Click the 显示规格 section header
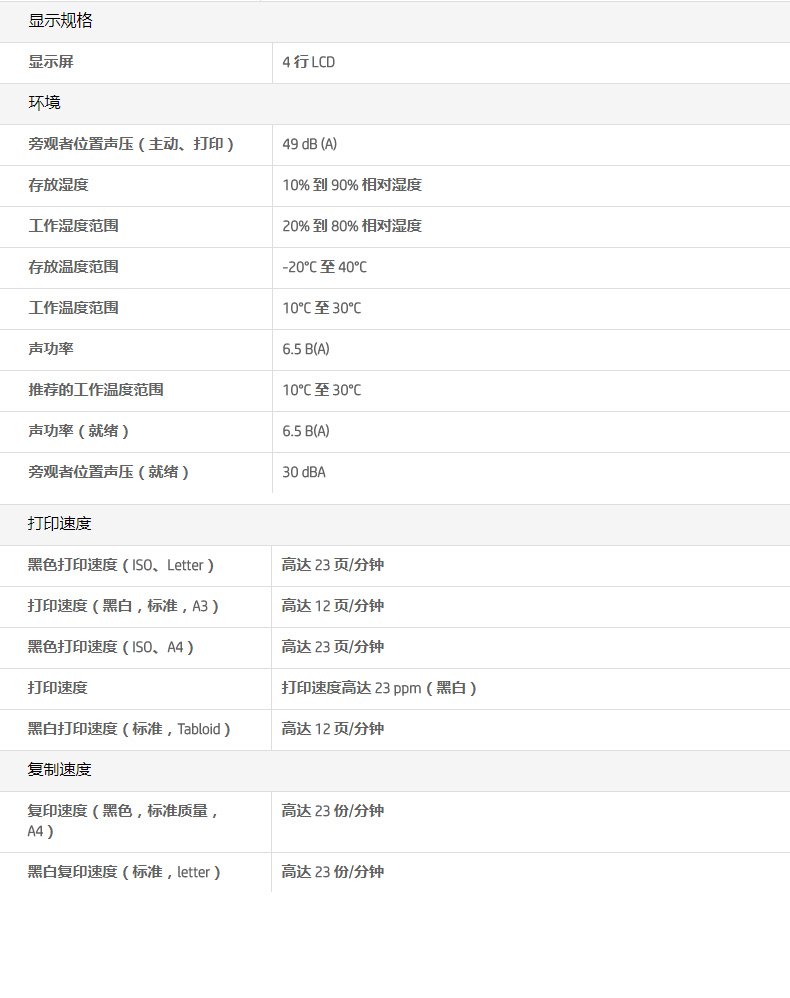This screenshot has height=998, width=790. [x=60, y=21]
